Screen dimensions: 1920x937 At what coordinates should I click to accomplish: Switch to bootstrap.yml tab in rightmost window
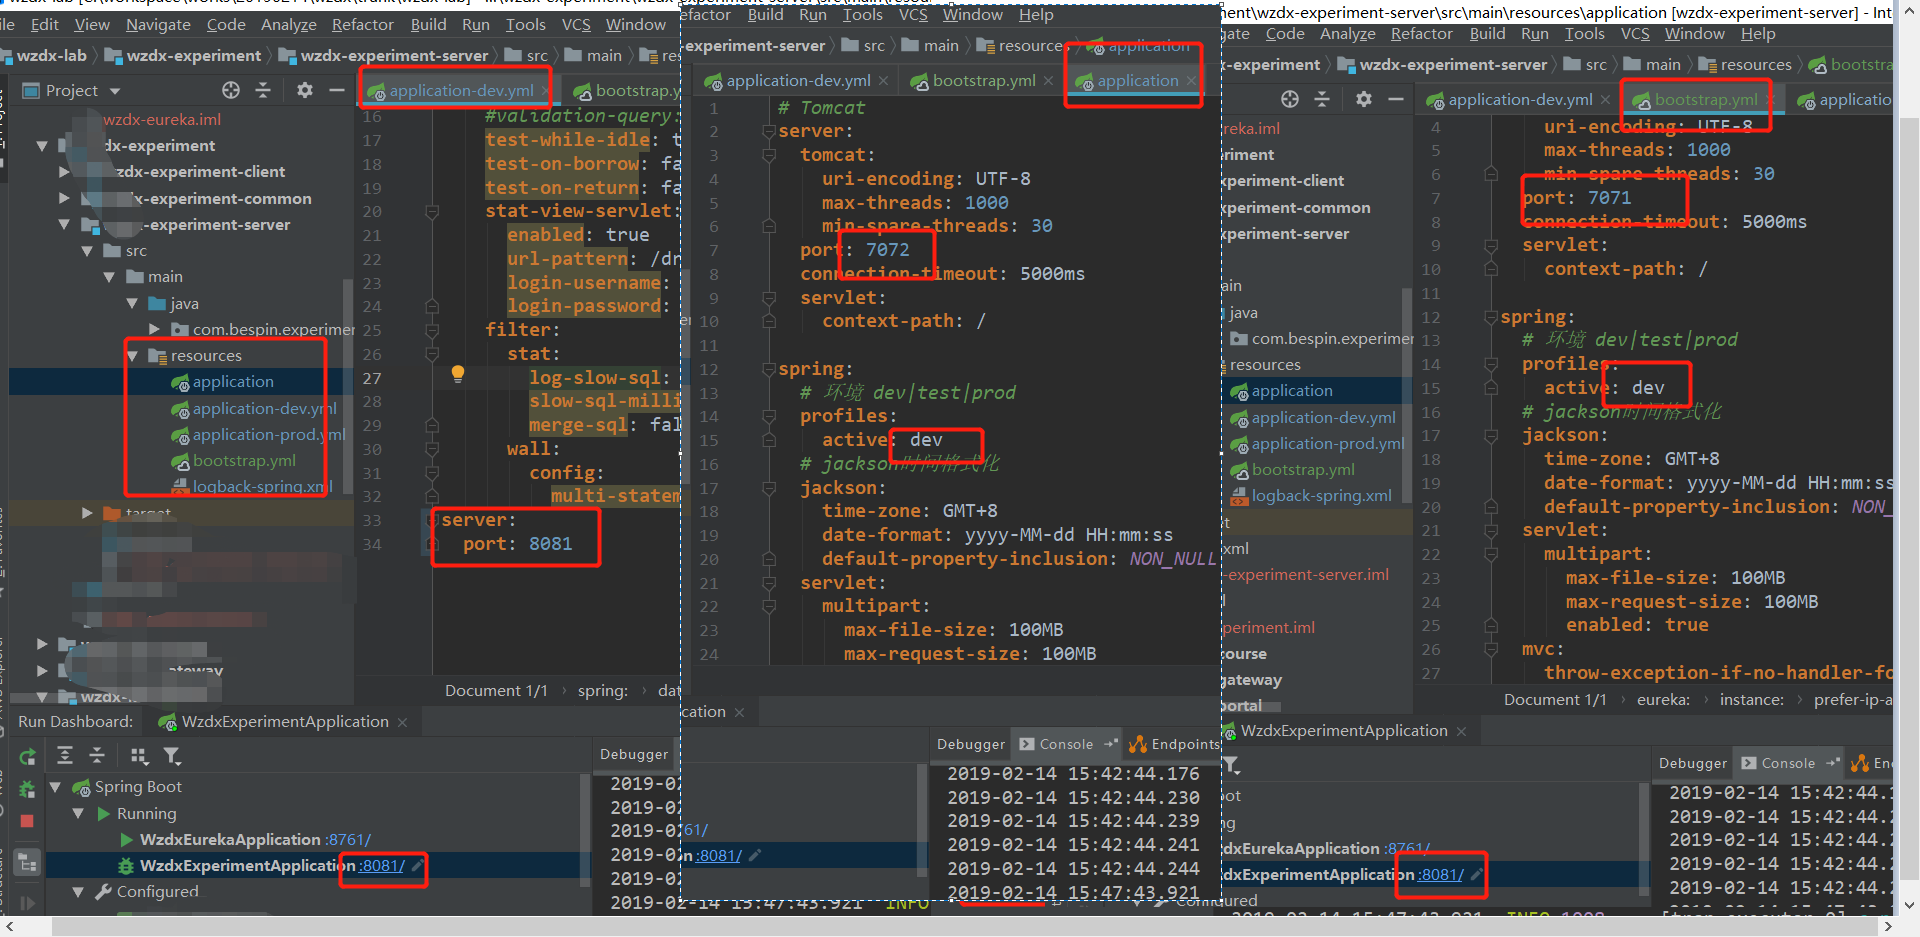pyautogui.click(x=1705, y=100)
